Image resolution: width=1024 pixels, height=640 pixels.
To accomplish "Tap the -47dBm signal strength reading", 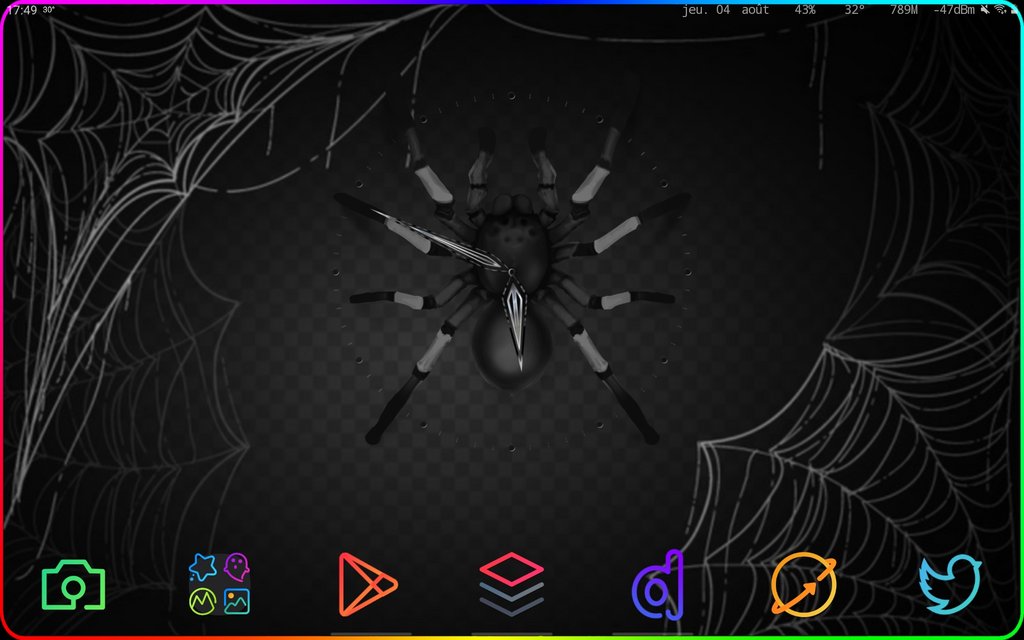I will [954, 10].
